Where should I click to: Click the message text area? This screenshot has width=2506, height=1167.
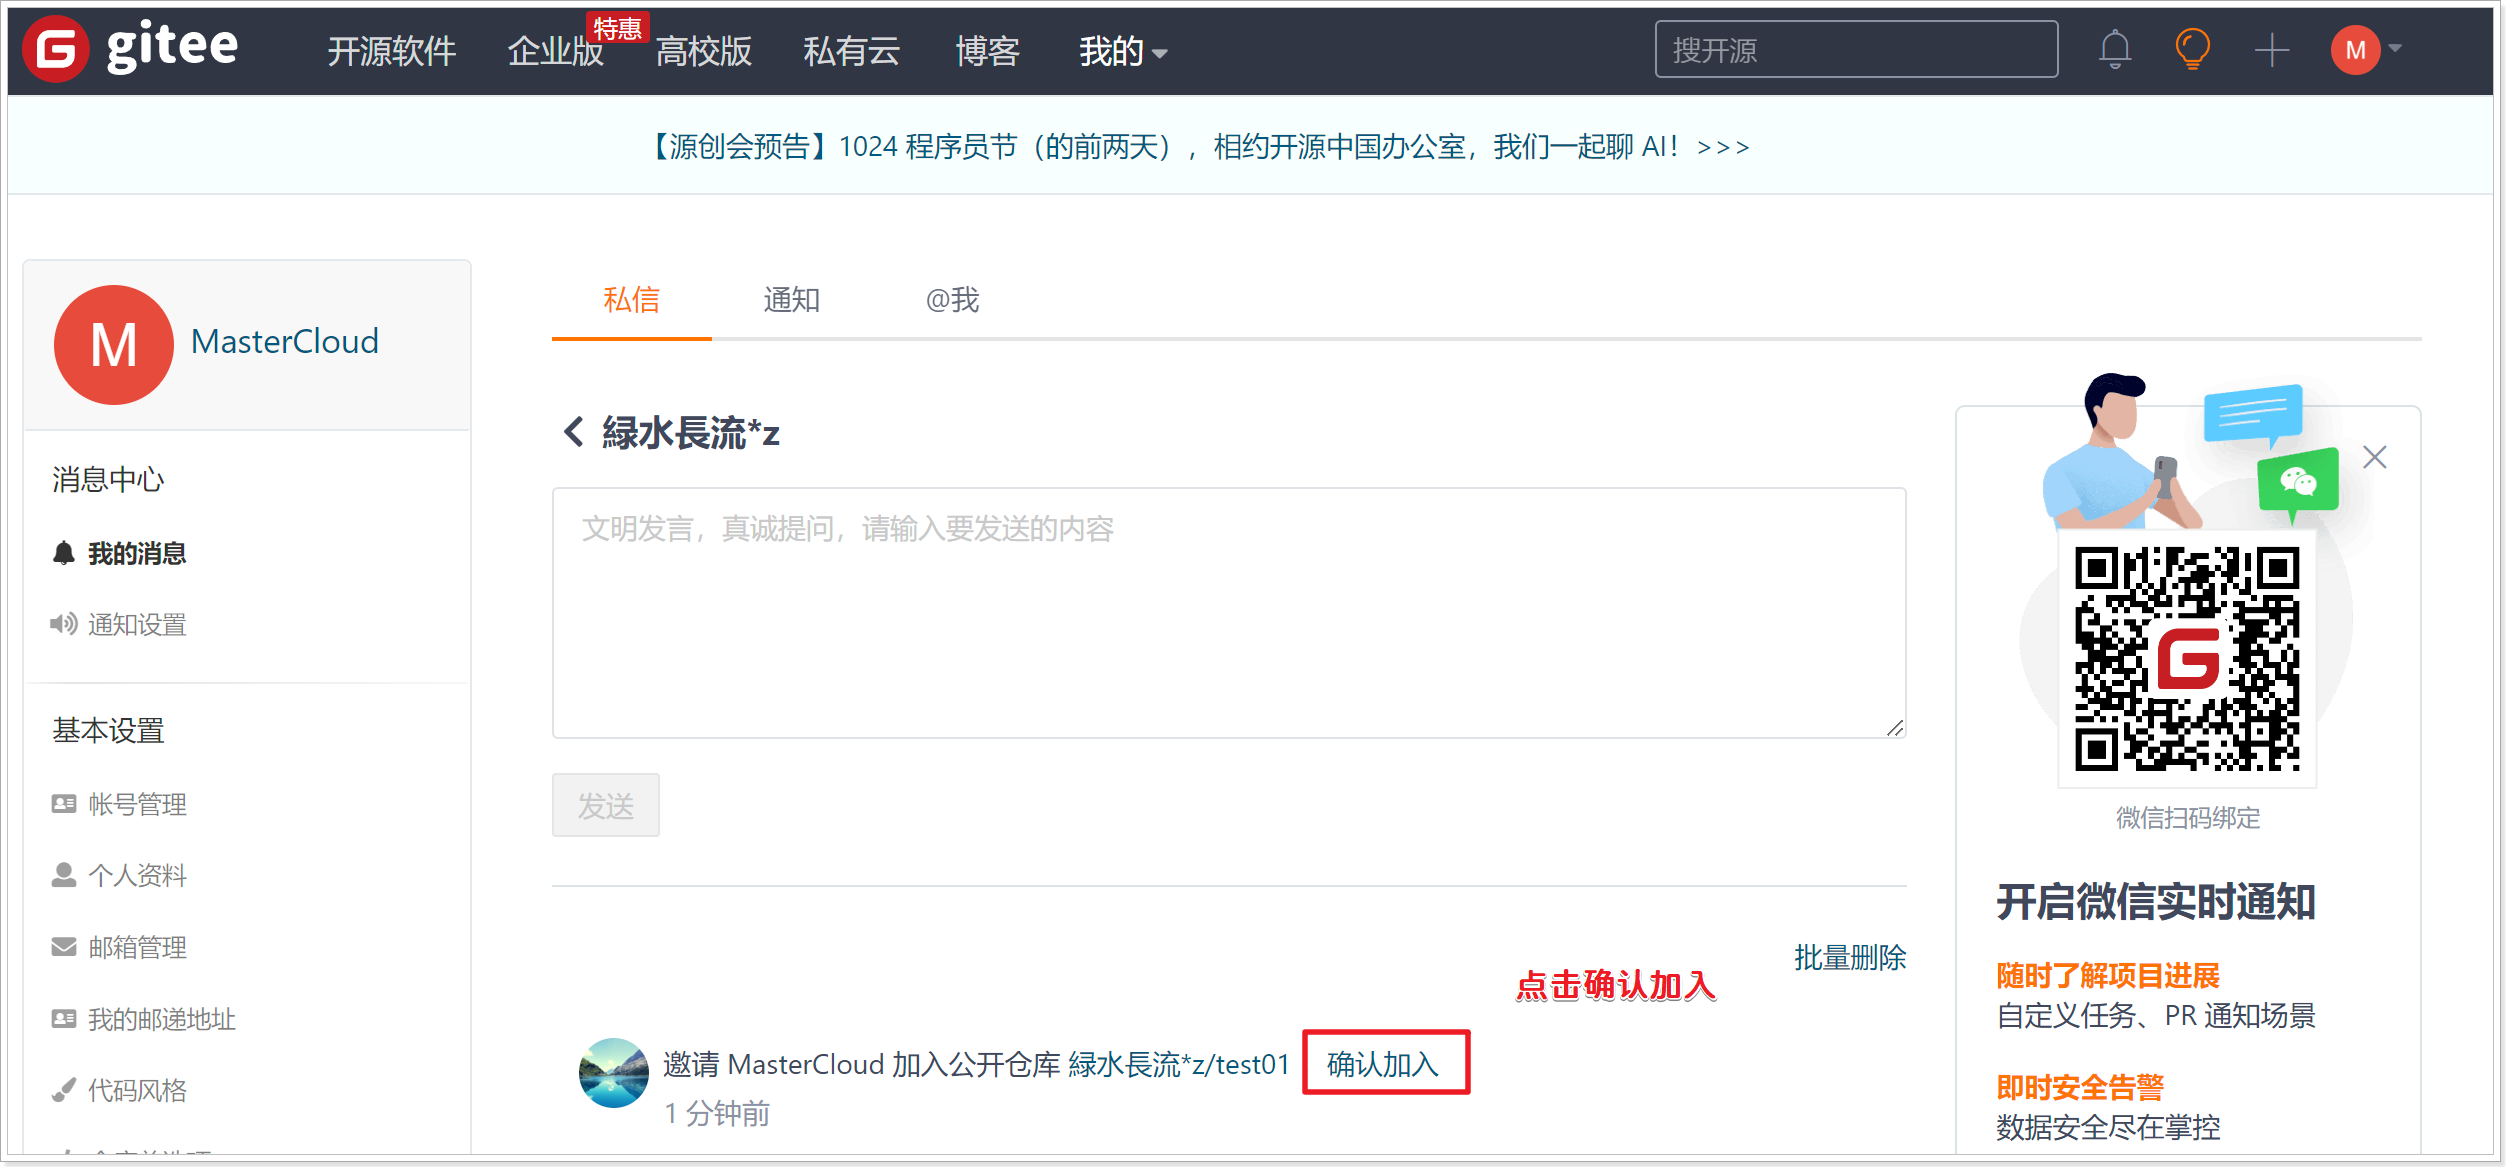[x=1228, y=613]
